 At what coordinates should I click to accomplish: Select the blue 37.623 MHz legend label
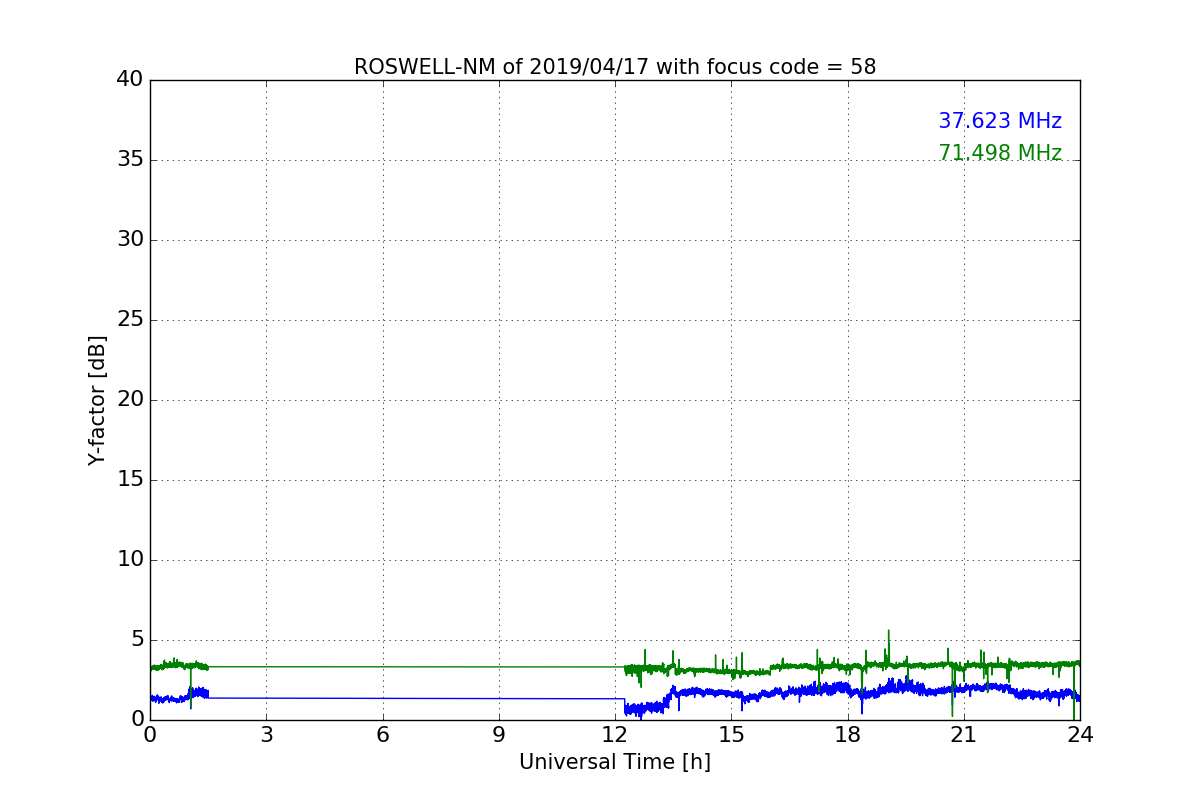[1000, 121]
